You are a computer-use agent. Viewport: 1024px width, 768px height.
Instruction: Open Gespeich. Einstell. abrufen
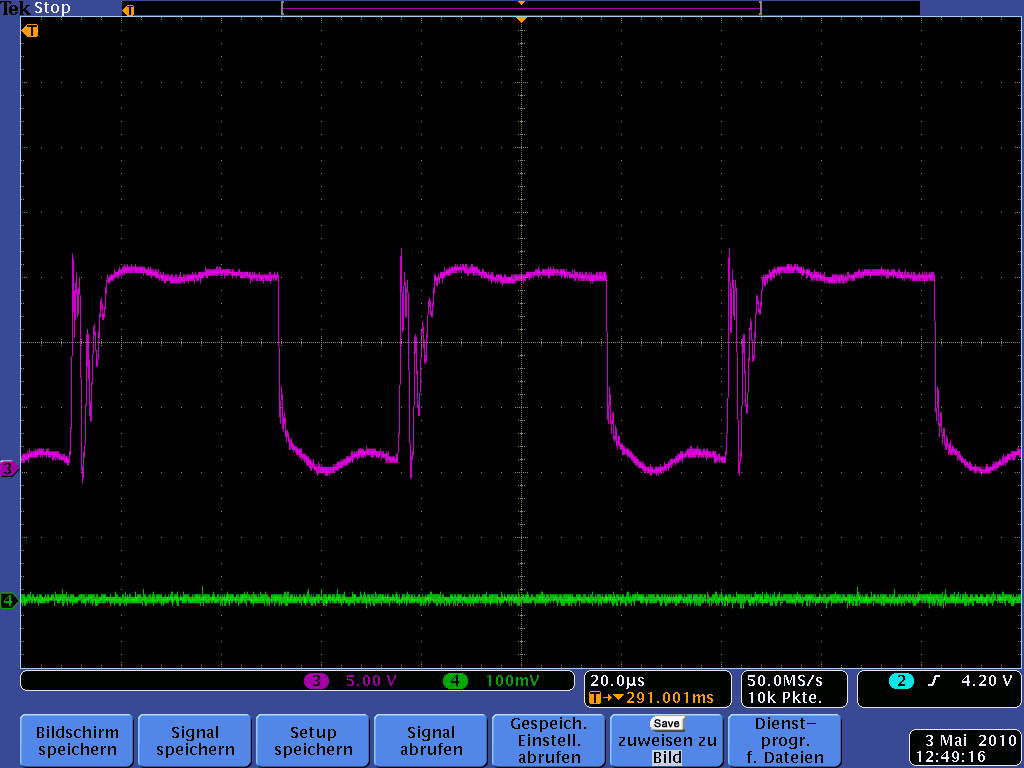(x=549, y=741)
